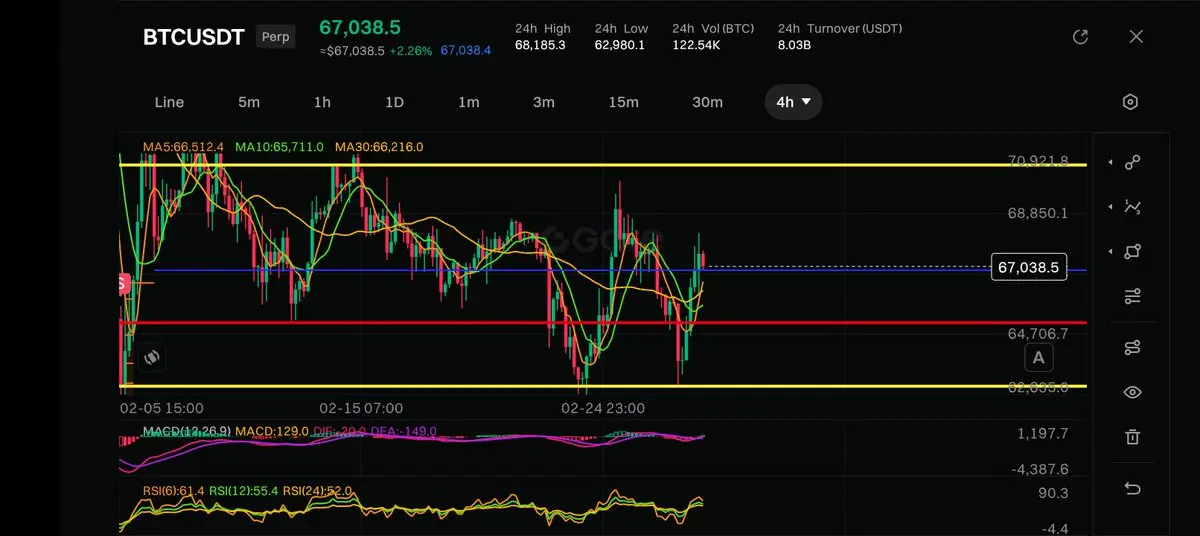
Task: Select the 1D timeframe
Action: point(394,102)
